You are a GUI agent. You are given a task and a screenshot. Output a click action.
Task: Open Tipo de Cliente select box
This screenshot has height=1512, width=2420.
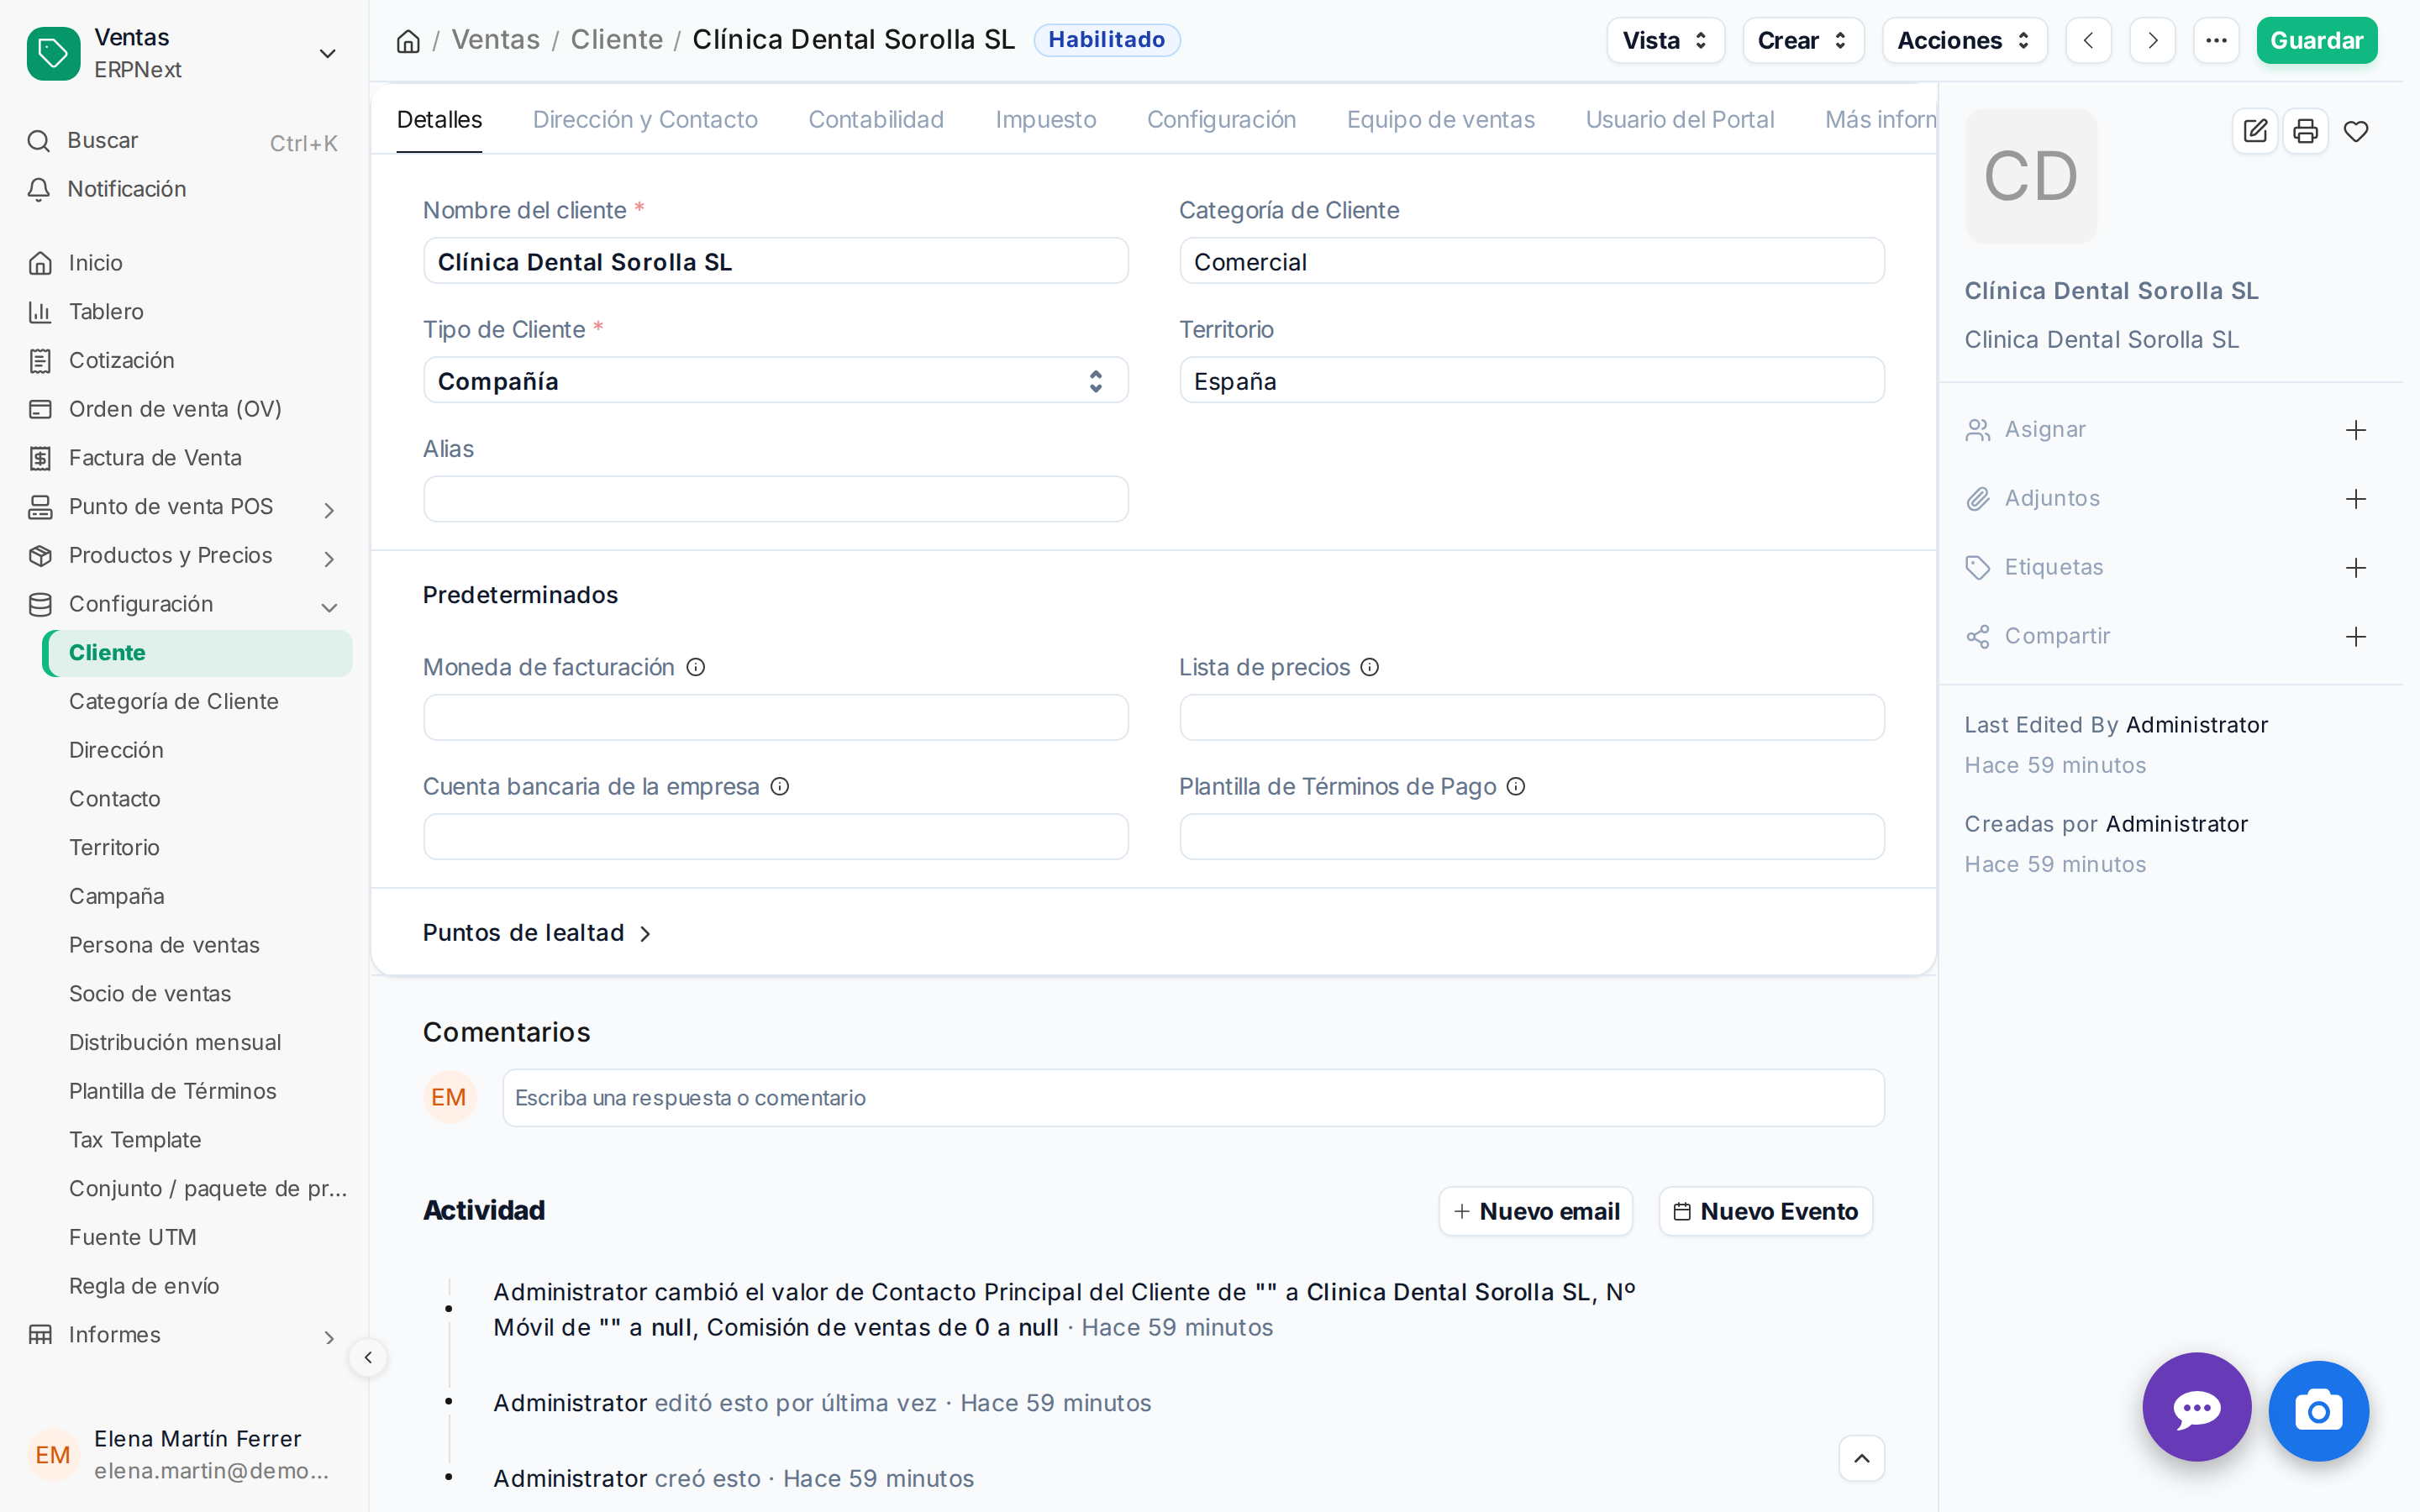[x=775, y=380]
